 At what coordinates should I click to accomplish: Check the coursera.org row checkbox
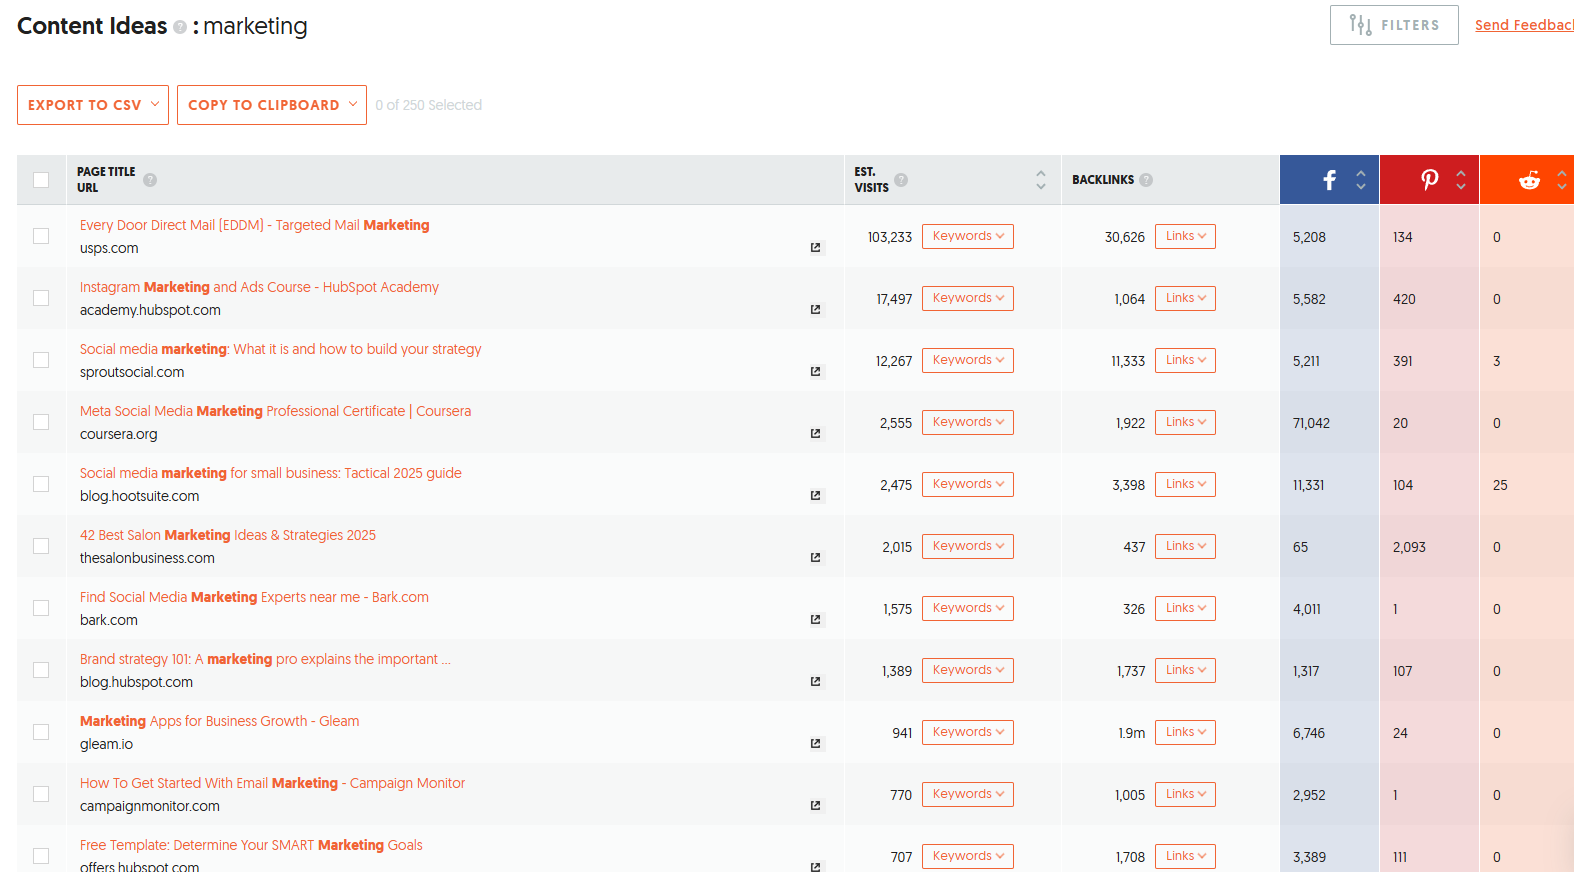point(41,422)
